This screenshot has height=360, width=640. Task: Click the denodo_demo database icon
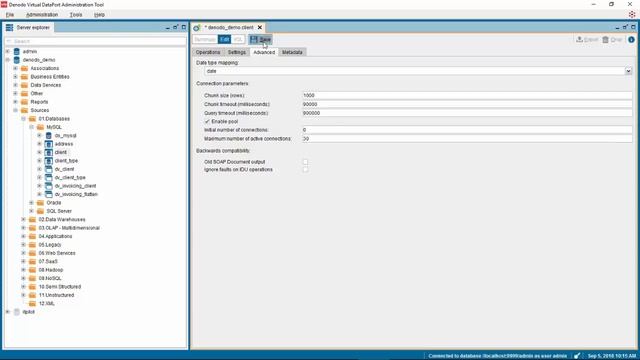tap(17, 60)
